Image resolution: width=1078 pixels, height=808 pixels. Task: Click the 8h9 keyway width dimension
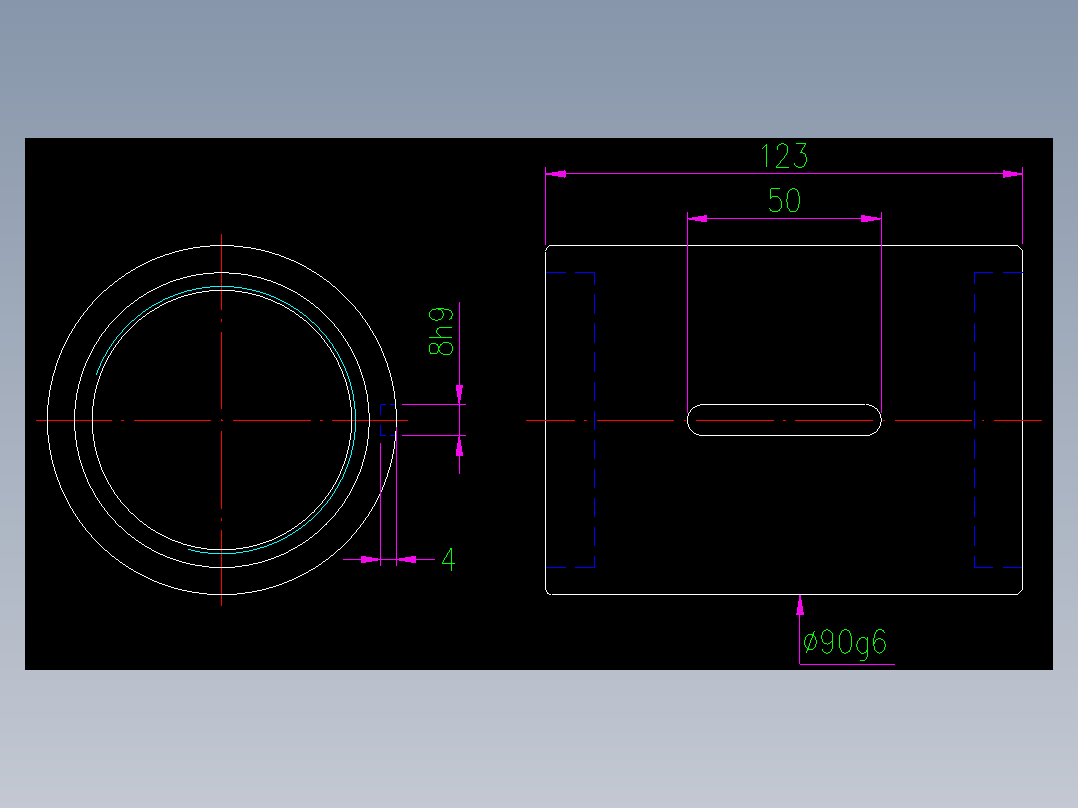click(x=441, y=331)
